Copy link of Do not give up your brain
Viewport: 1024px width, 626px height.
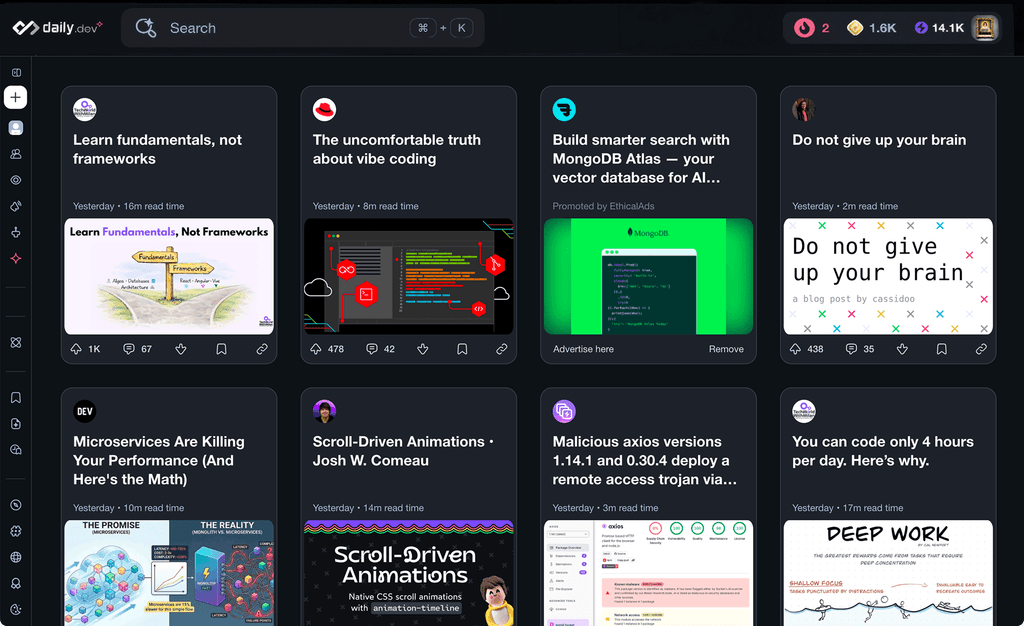[x=981, y=349]
